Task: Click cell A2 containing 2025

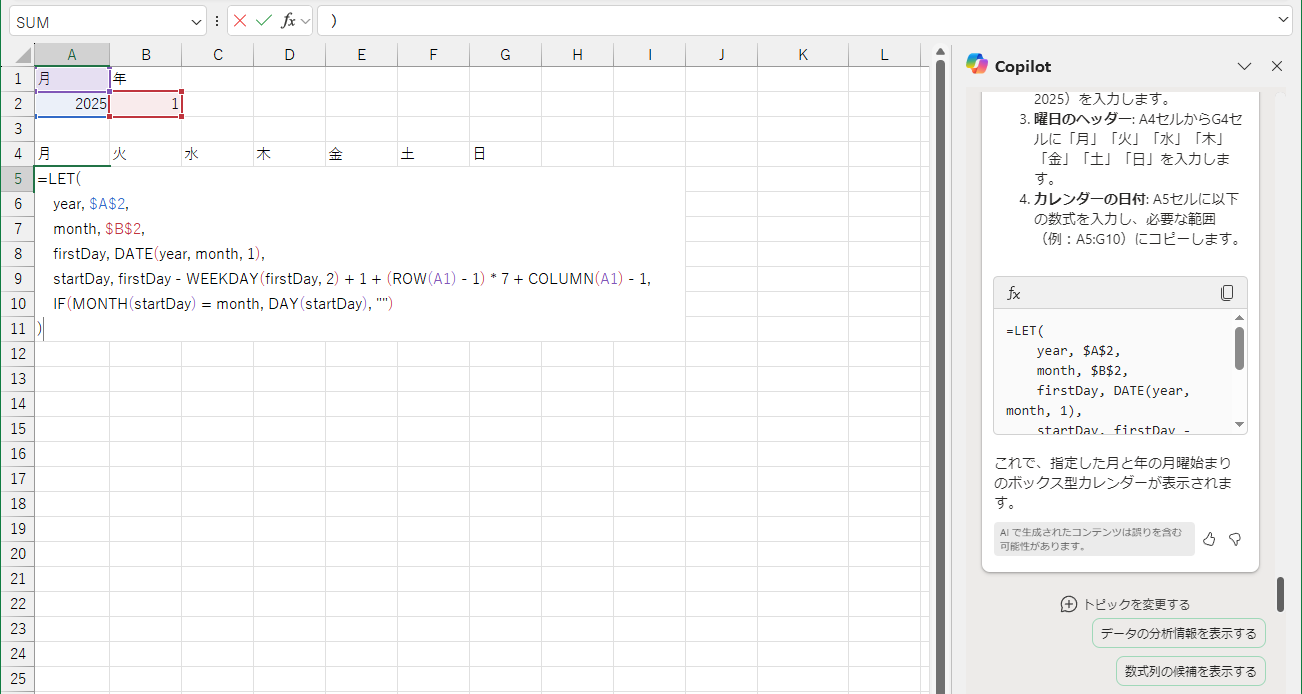Action: tap(72, 104)
